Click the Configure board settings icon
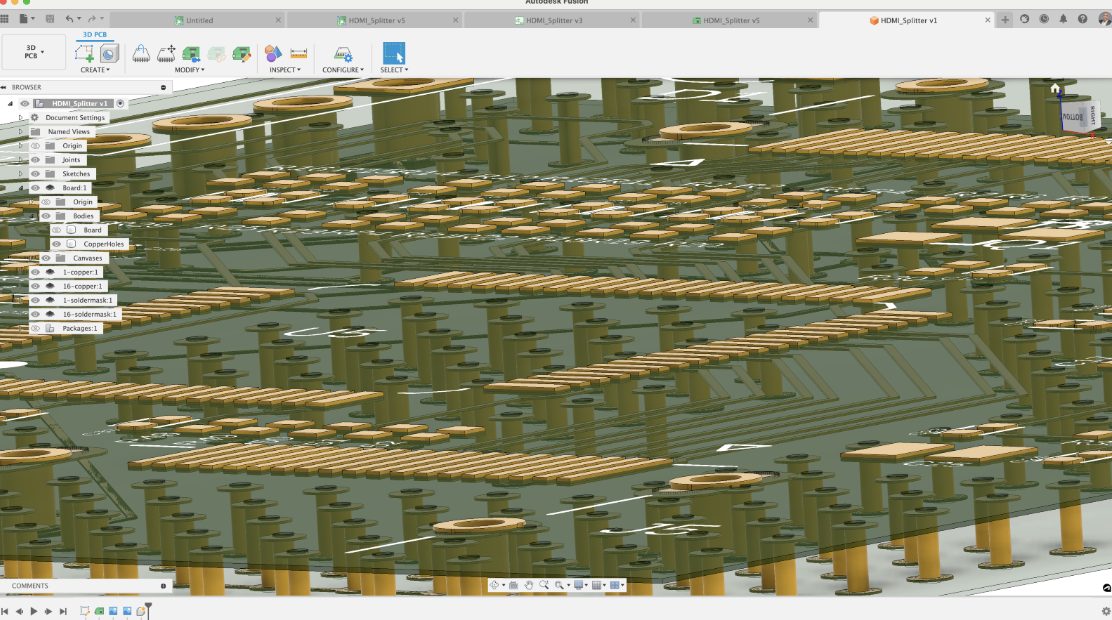Viewport: 1112px width, 620px height. pos(342,54)
